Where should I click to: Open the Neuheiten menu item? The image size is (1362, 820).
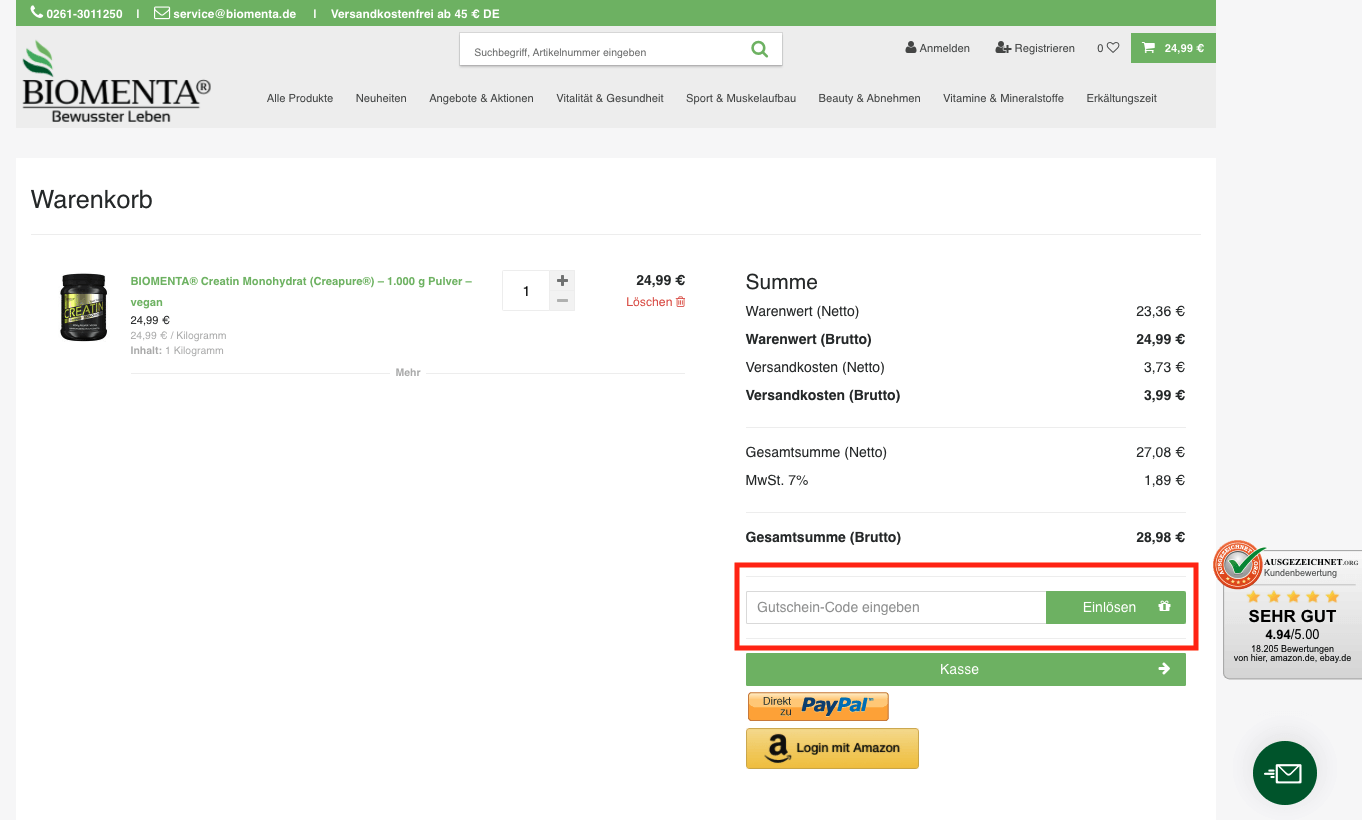coord(381,98)
